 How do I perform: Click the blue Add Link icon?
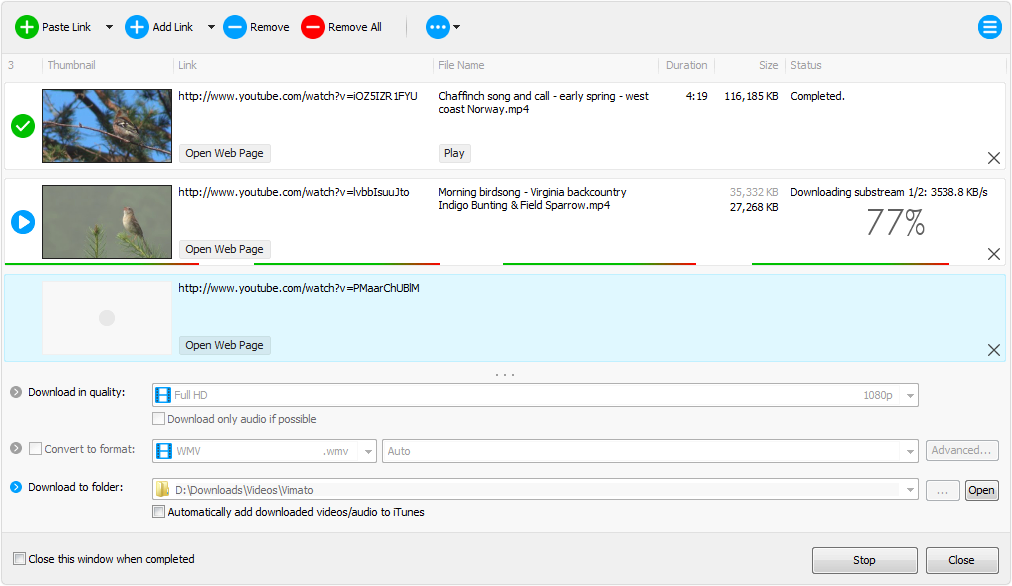137,27
